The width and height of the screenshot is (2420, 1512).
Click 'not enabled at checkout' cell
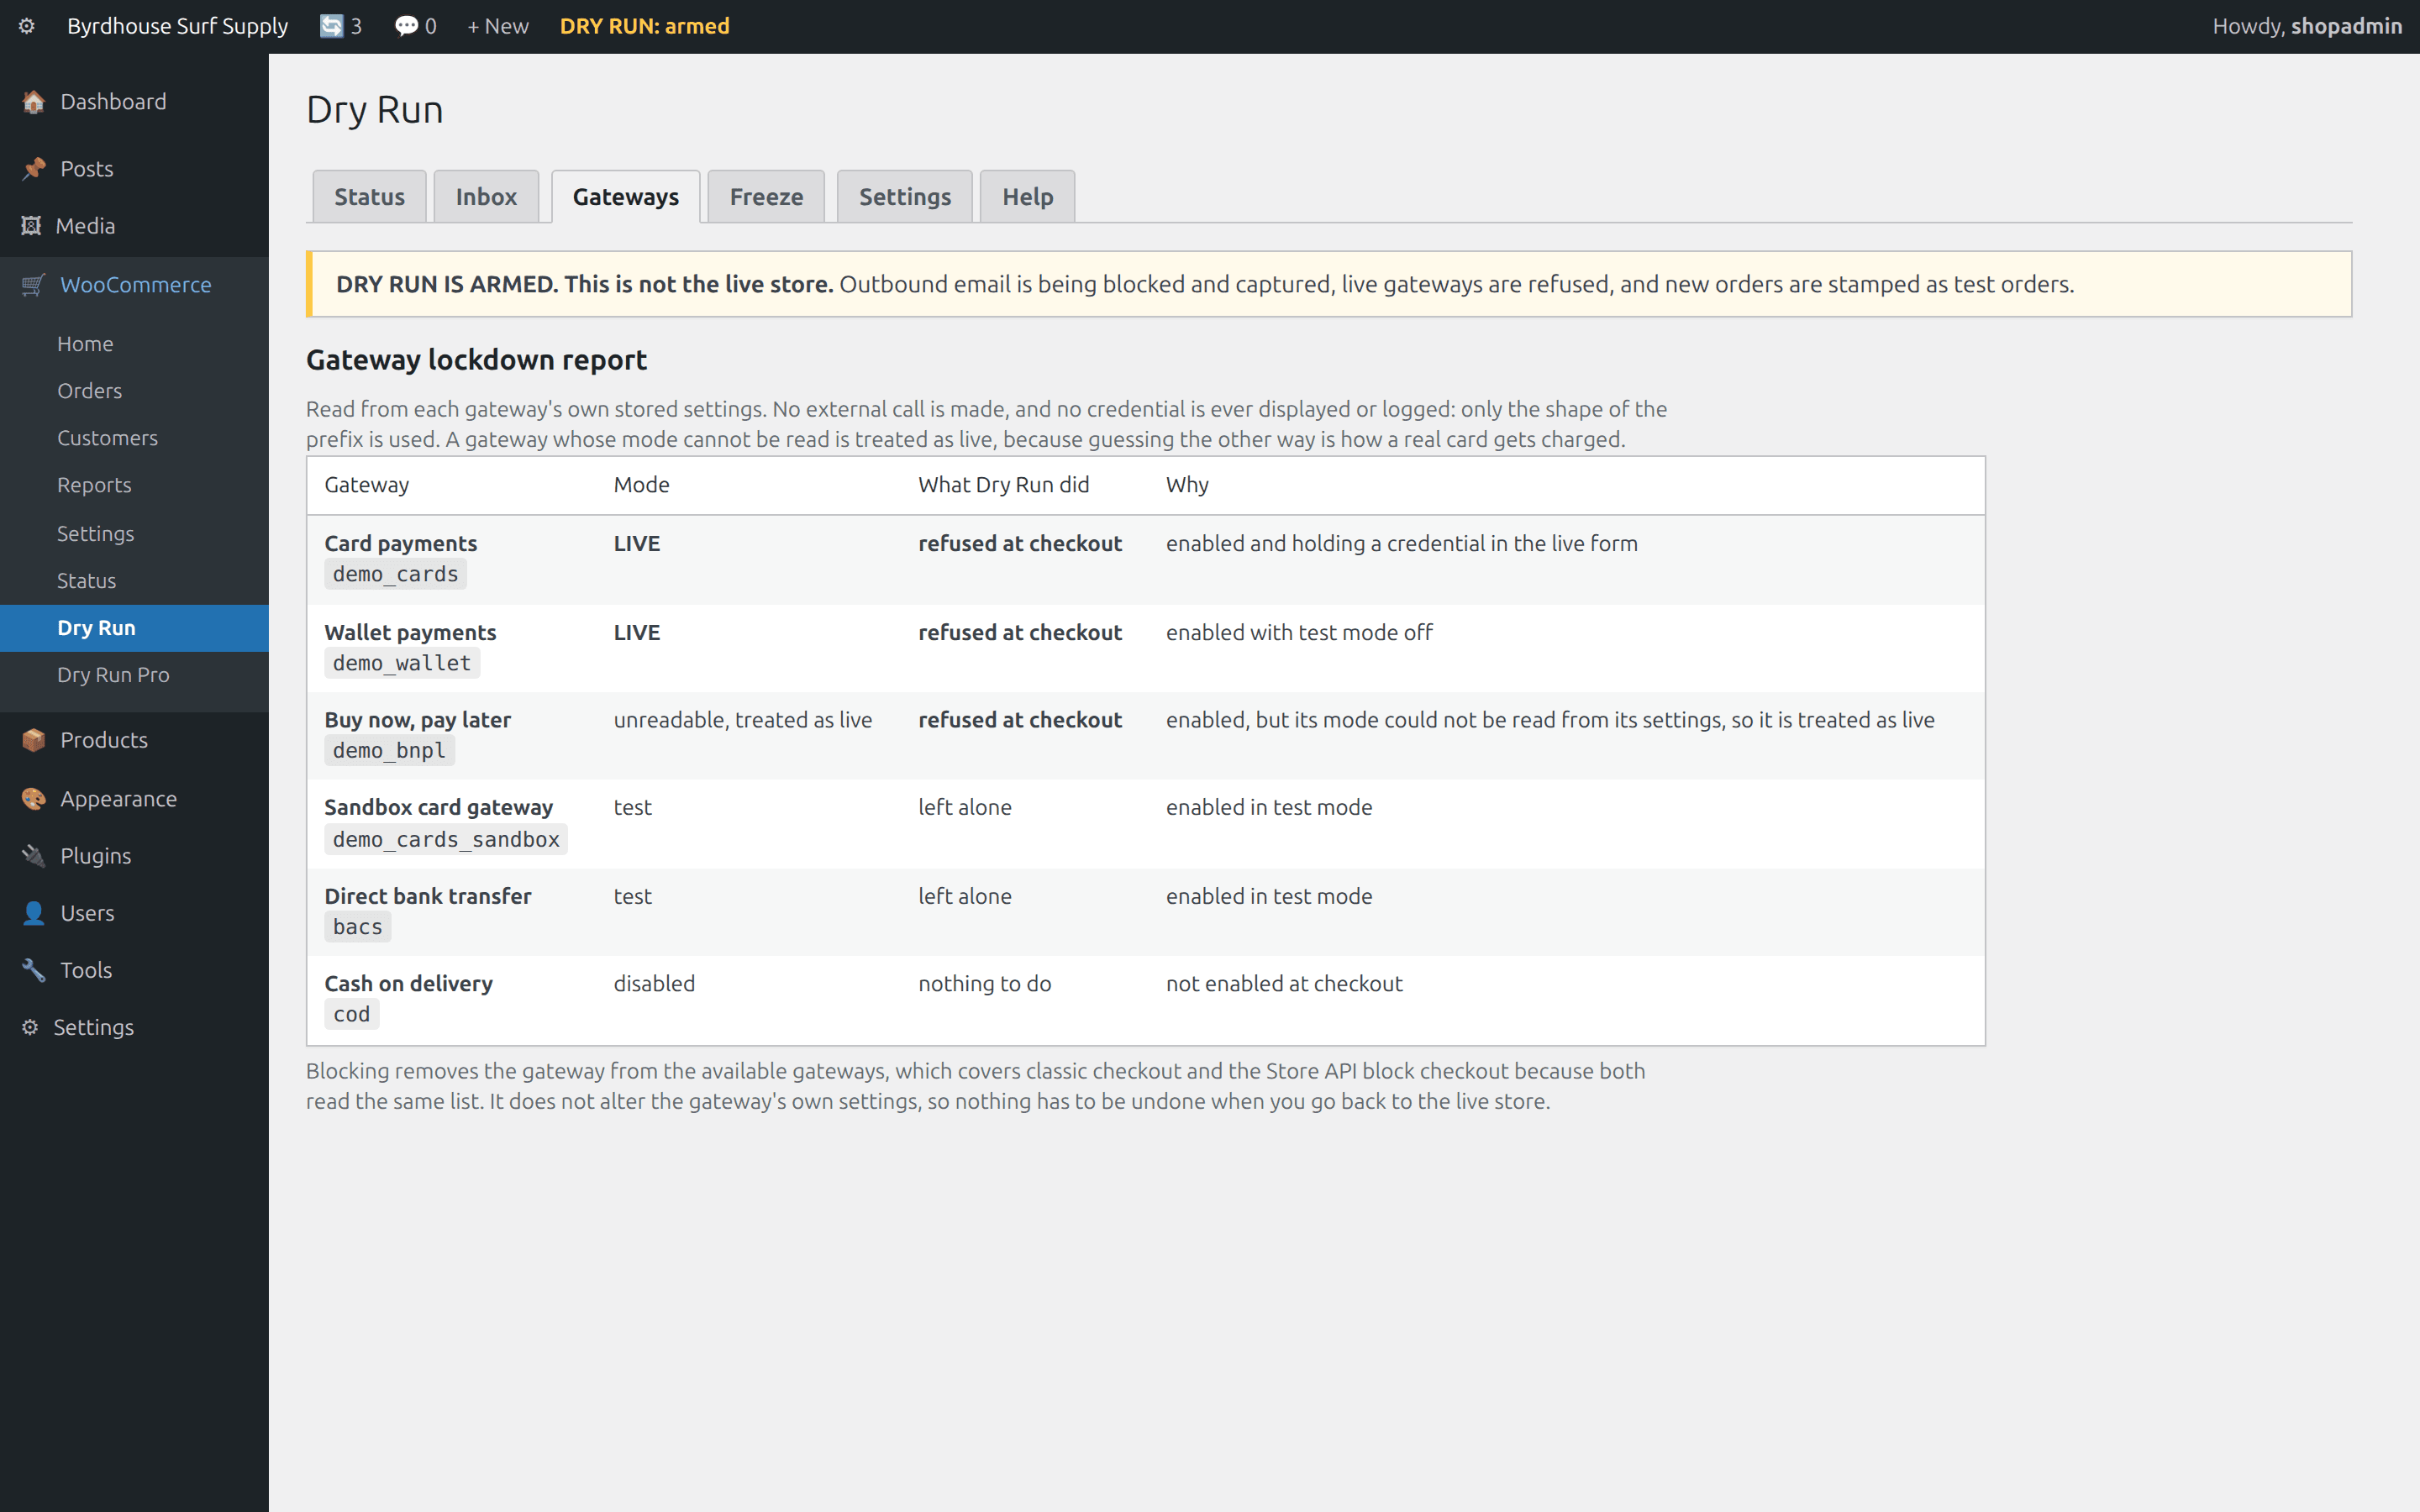point(1284,983)
